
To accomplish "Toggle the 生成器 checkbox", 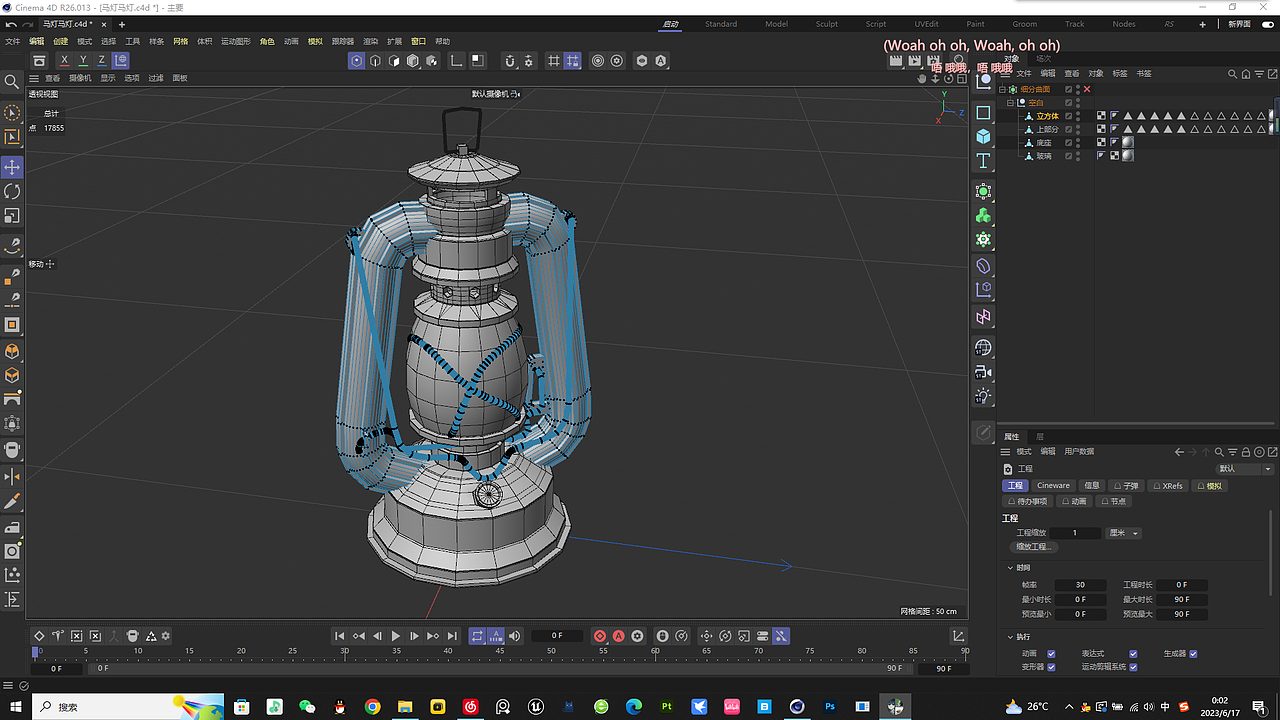I will 1193,654.
